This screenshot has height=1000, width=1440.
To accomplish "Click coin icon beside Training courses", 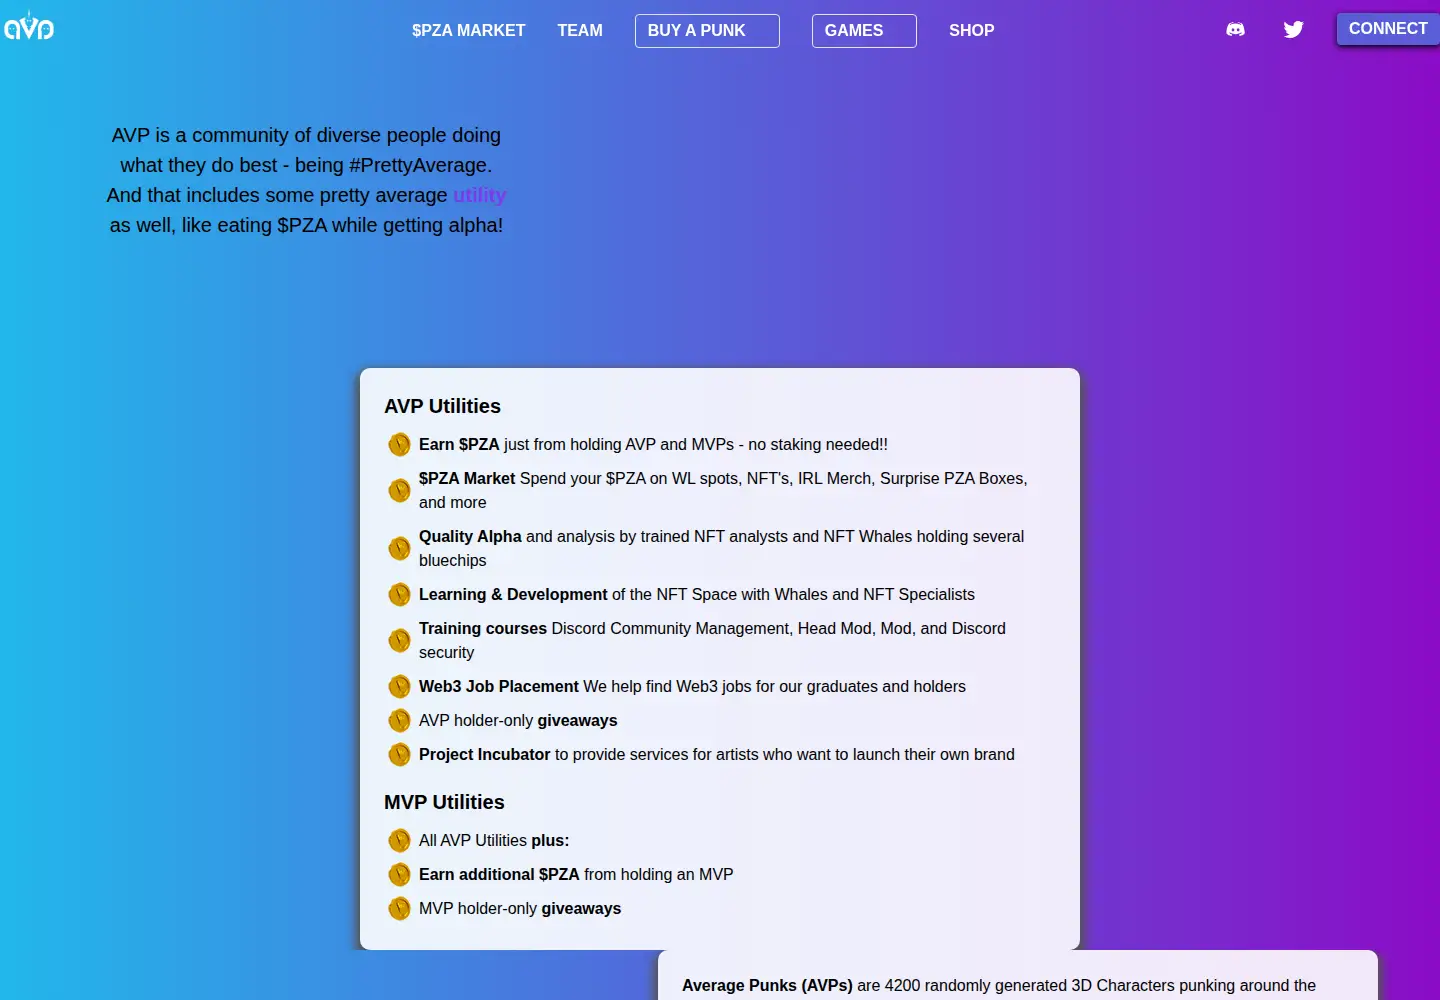I will click(x=399, y=640).
